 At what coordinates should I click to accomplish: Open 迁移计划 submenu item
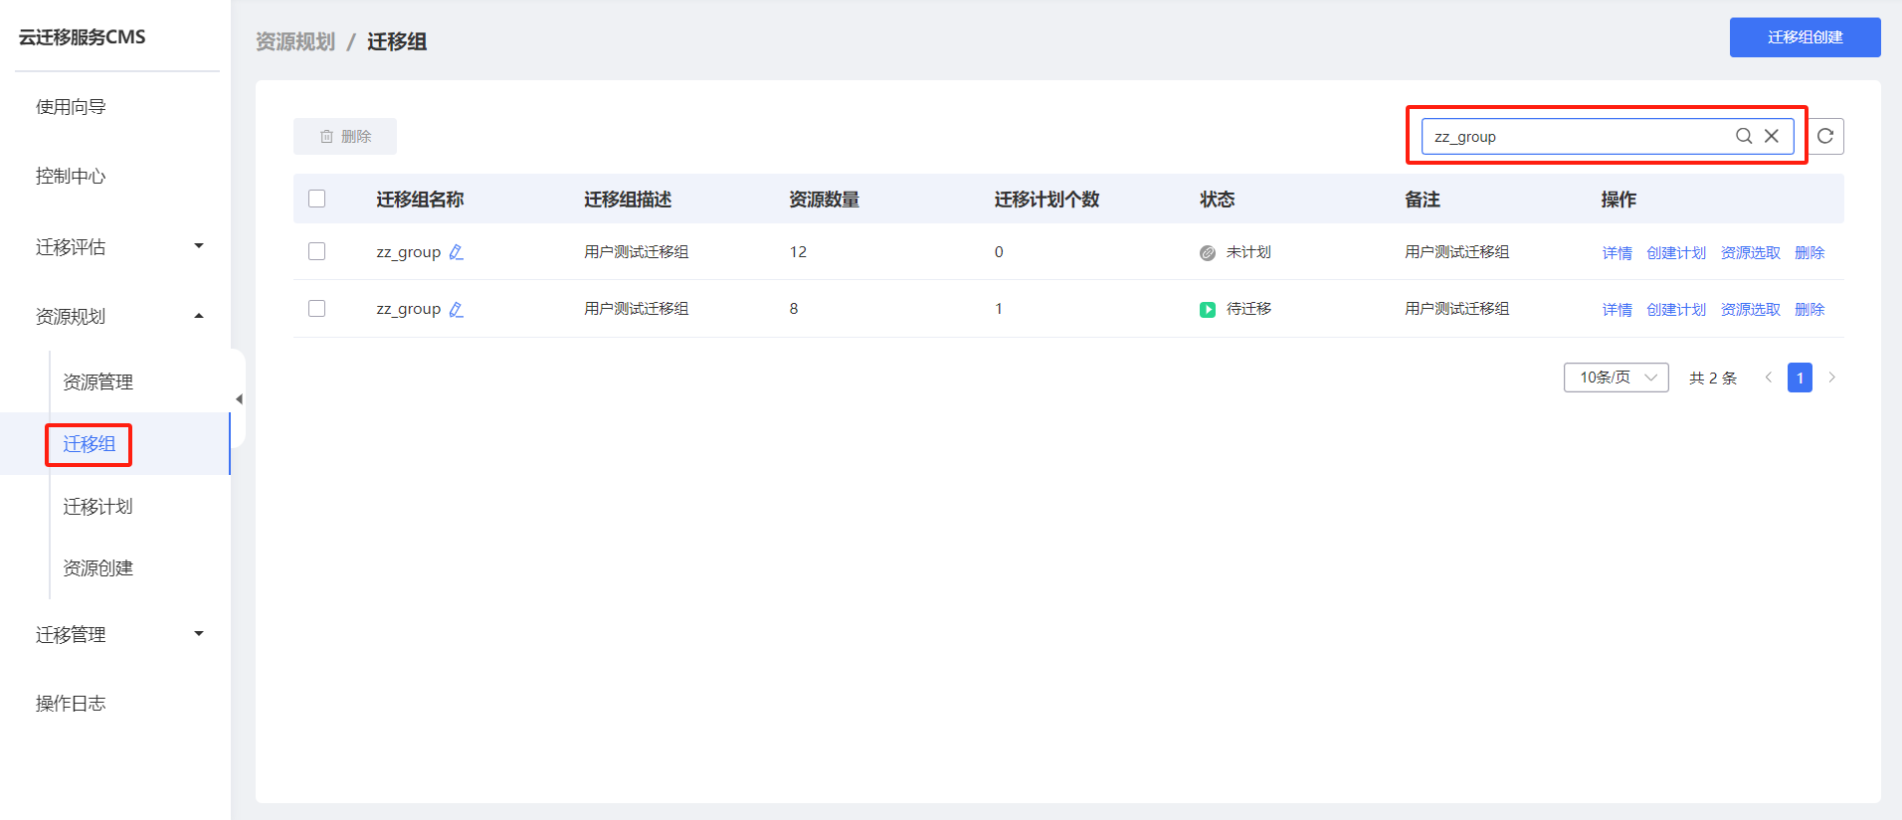[x=98, y=507]
